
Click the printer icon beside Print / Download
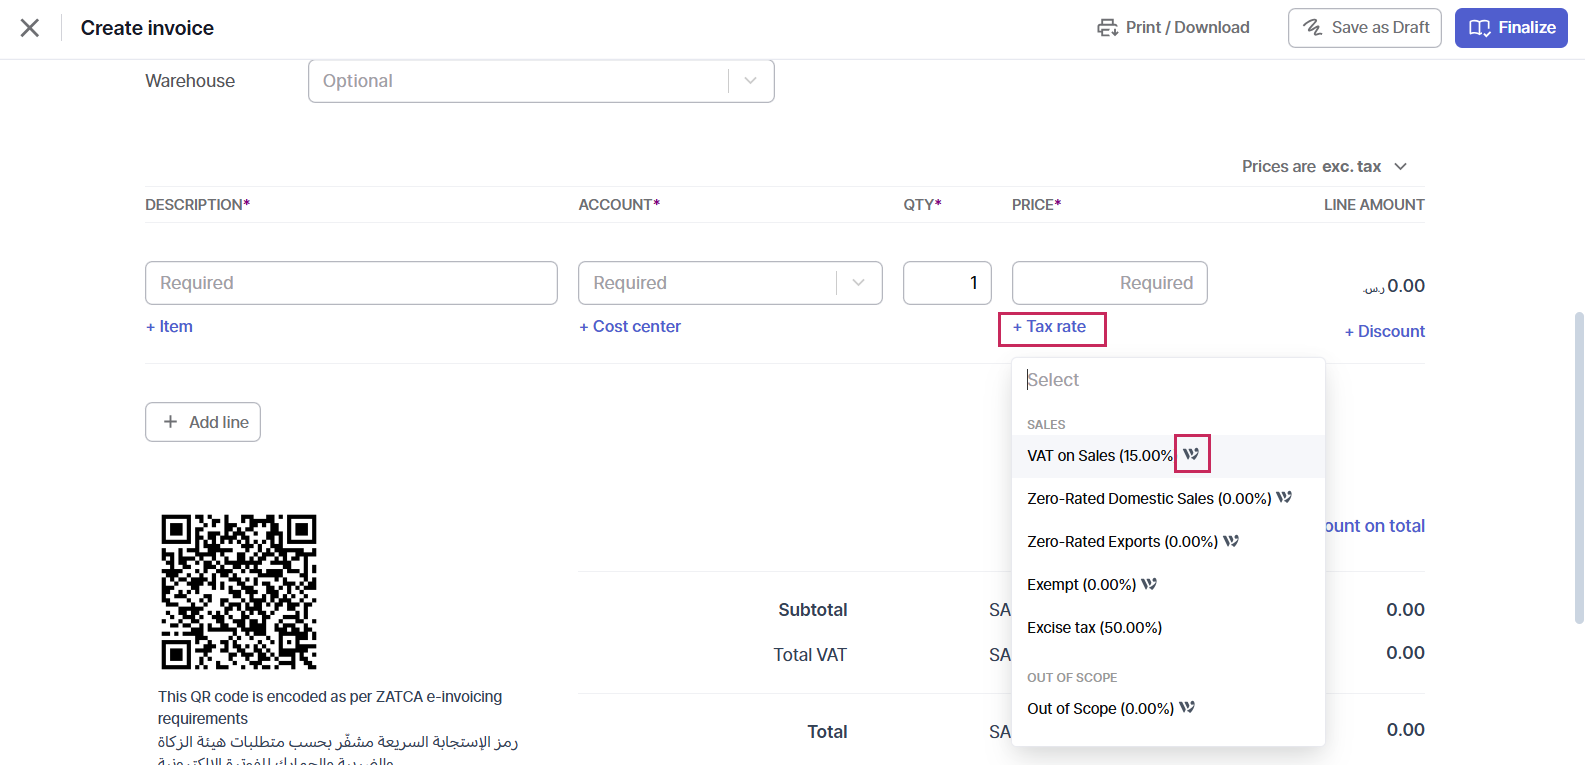[x=1107, y=28]
